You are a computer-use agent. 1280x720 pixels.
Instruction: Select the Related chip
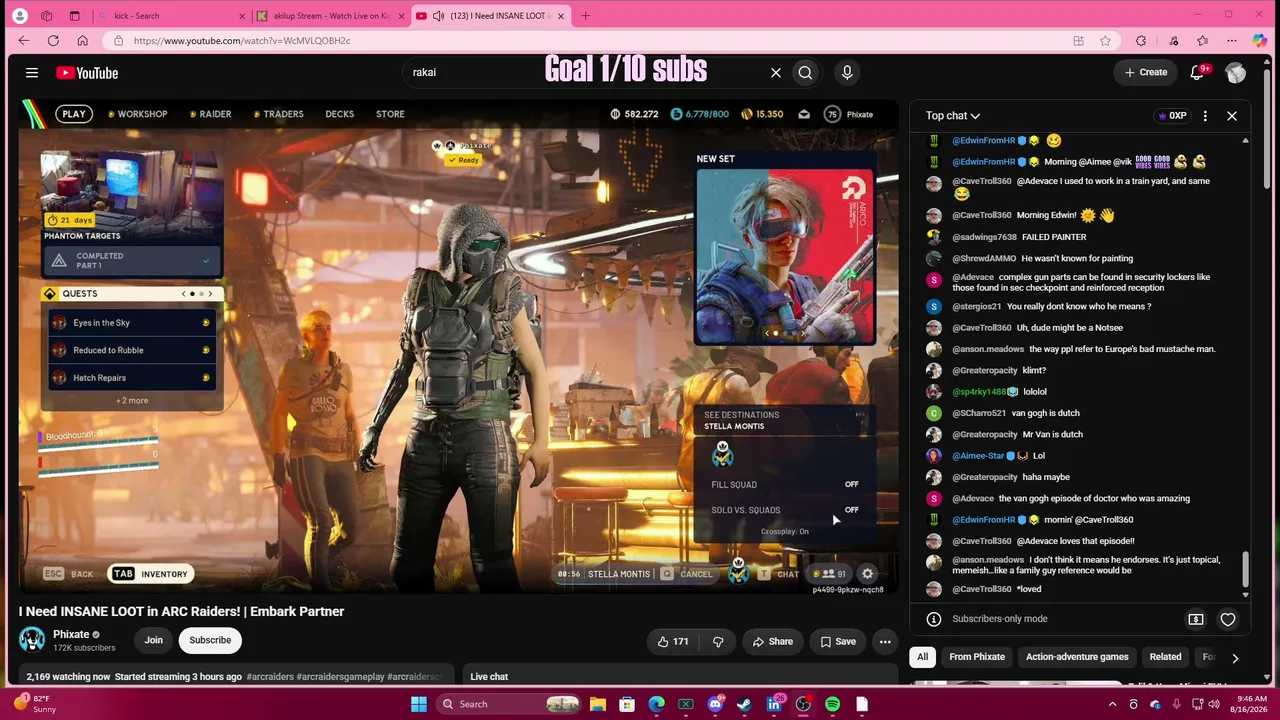click(1165, 657)
